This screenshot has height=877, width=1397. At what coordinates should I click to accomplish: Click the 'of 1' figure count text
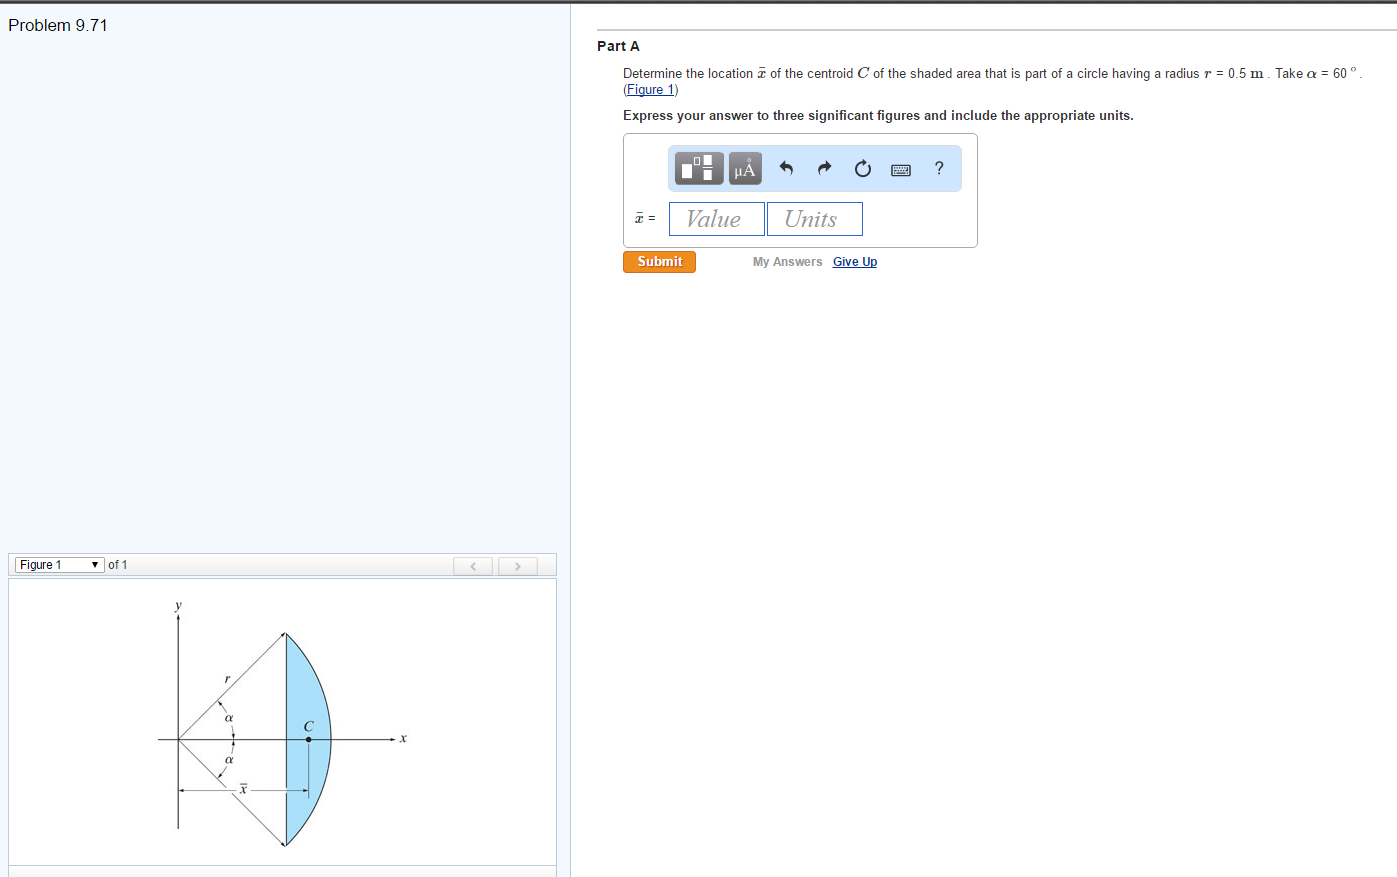(118, 565)
